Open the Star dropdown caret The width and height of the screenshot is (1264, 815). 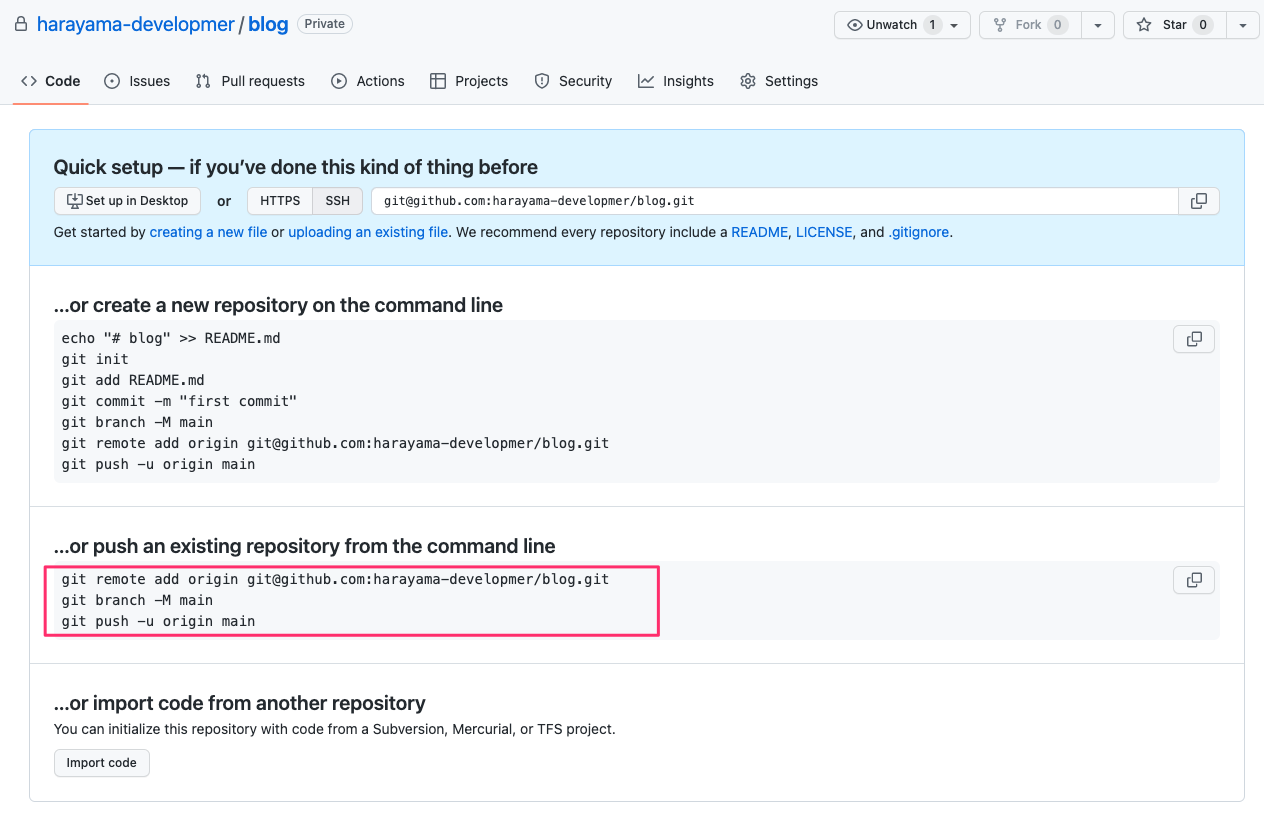tap(1243, 25)
